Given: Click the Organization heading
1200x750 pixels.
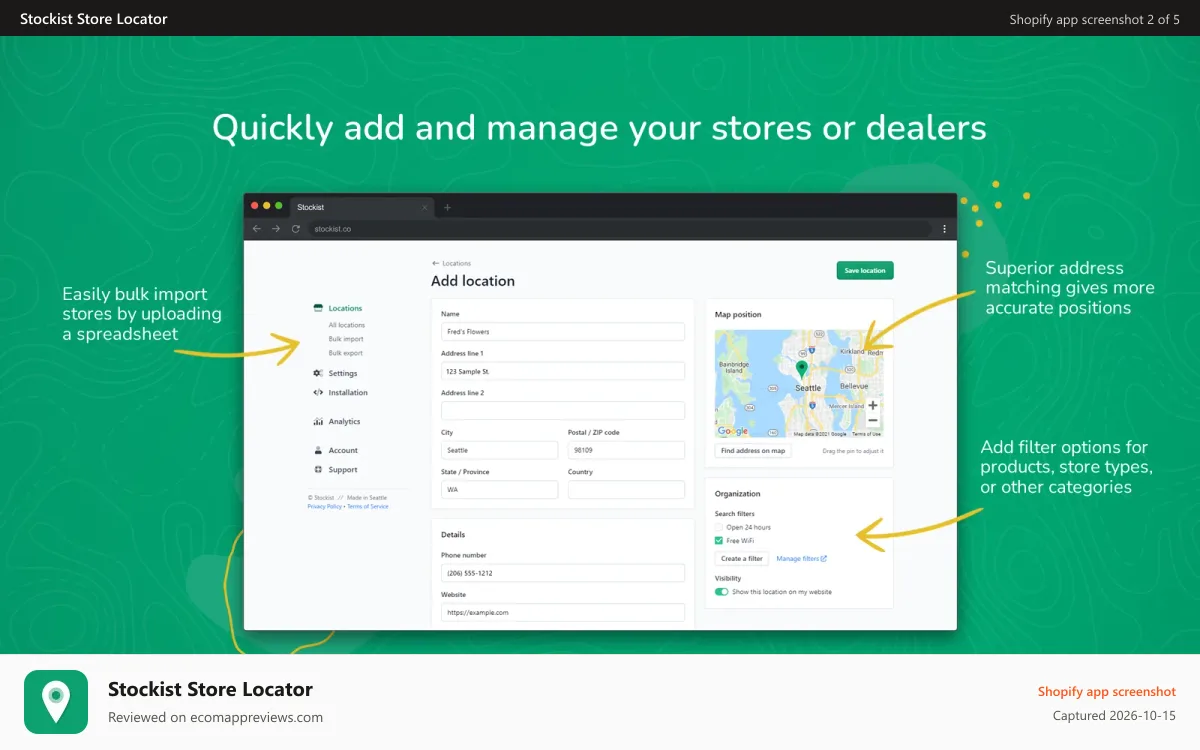Looking at the screenshot, I should [x=738, y=494].
